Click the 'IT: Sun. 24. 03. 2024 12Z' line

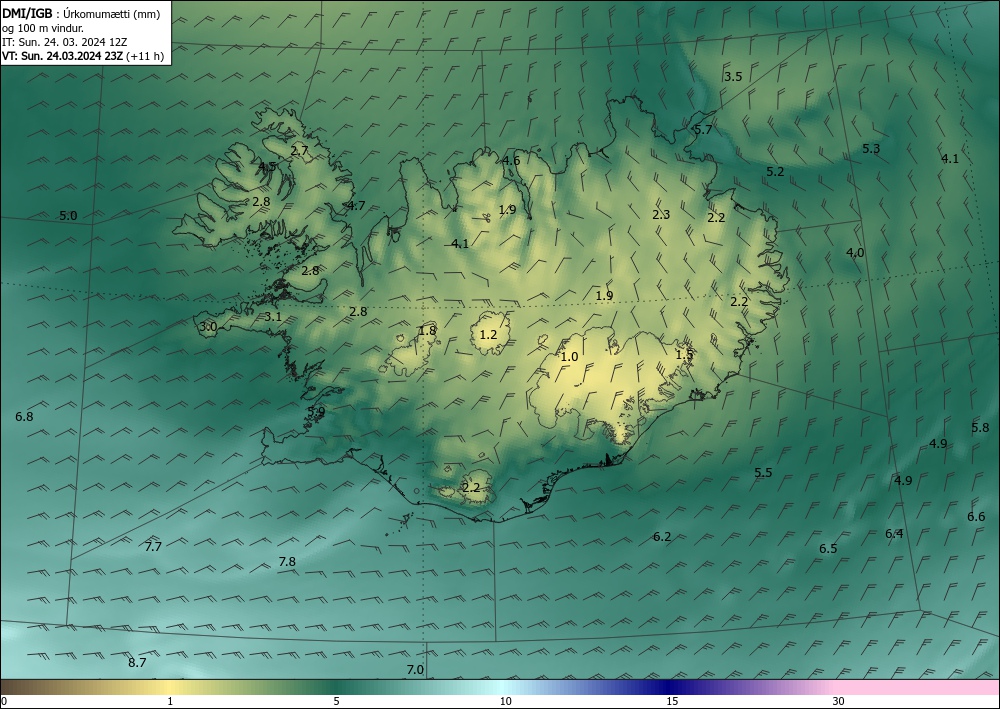[64, 42]
